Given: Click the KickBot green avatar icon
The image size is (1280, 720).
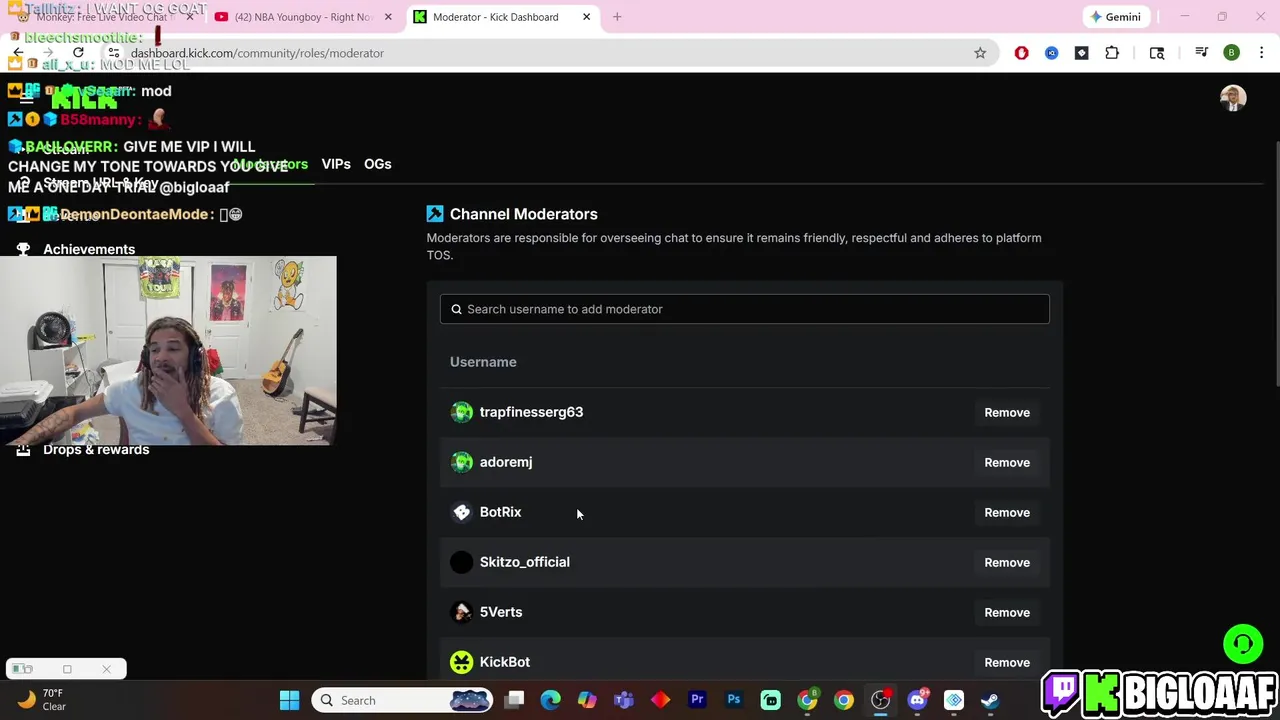Looking at the screenshot, I should click(x=461, y=662).
